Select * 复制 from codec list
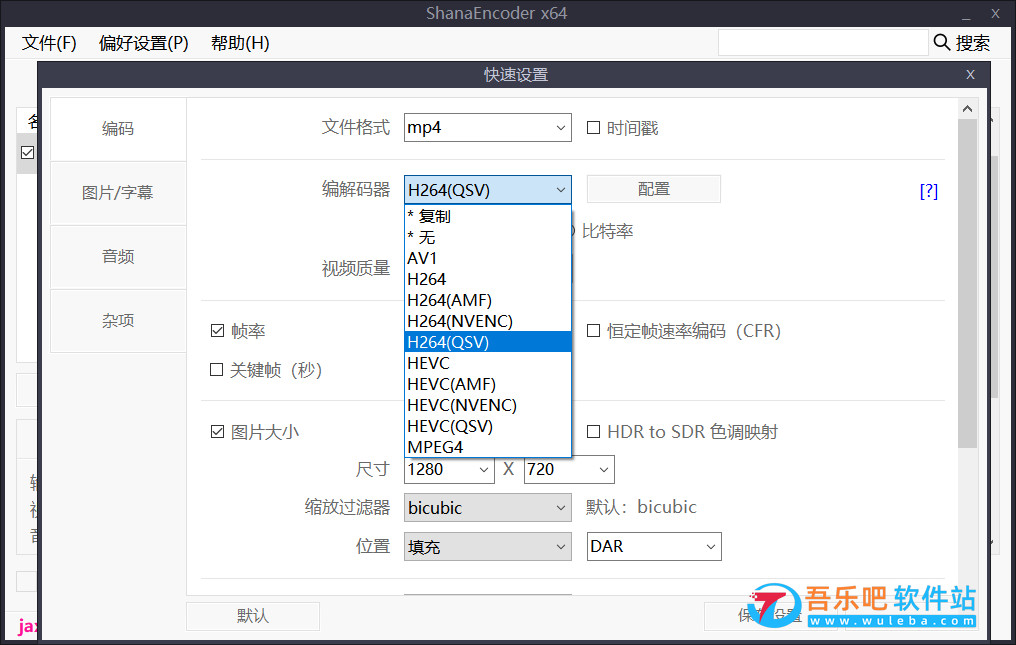 (x=487, y=217)
